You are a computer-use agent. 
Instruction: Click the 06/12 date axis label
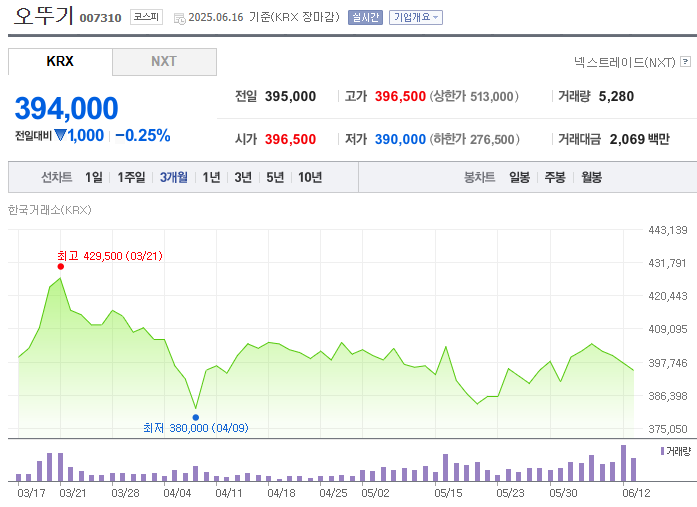click(x=636, y=493)
